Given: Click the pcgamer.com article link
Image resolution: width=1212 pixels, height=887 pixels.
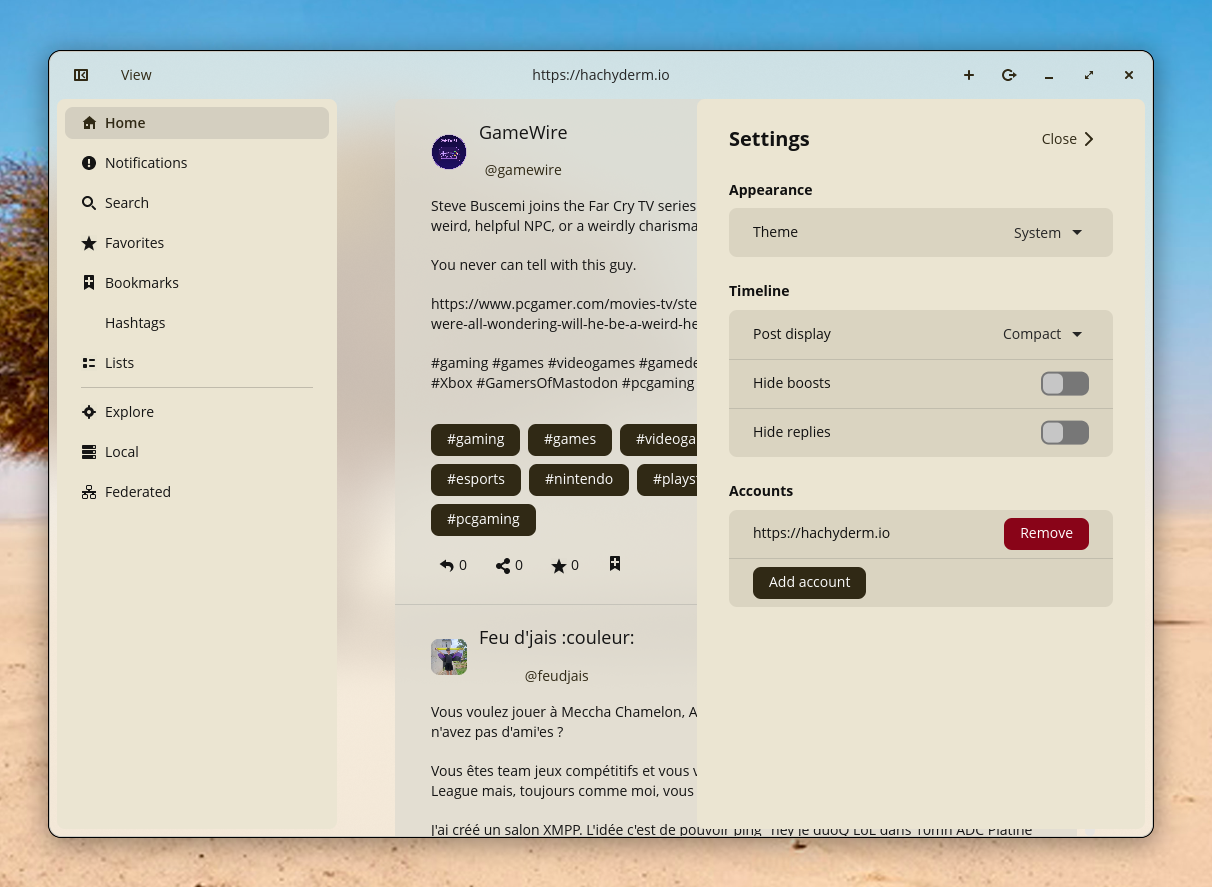Looking at the screenshot, I should click(x=564, y=314).
